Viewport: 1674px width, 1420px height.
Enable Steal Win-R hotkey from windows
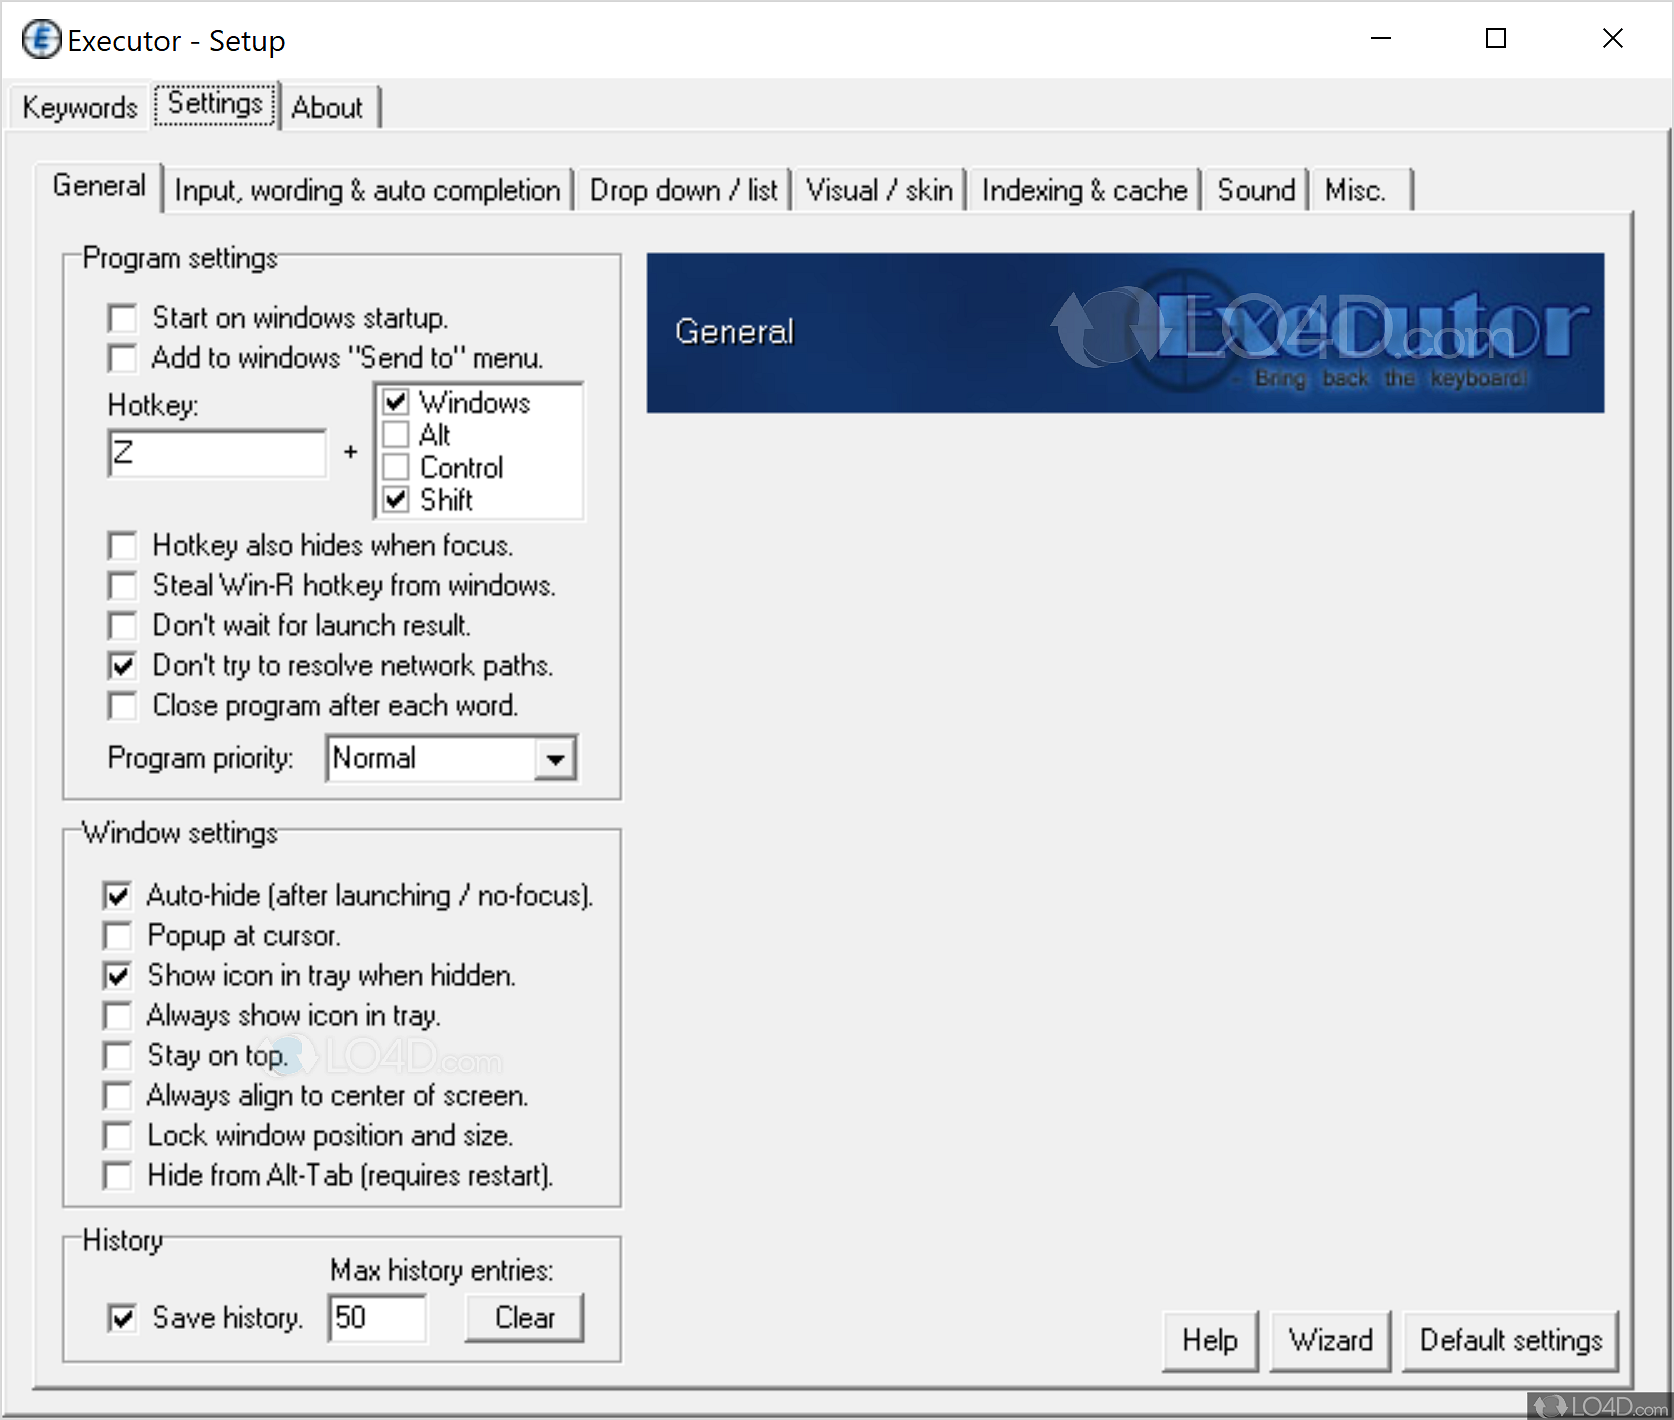[122, 585]
